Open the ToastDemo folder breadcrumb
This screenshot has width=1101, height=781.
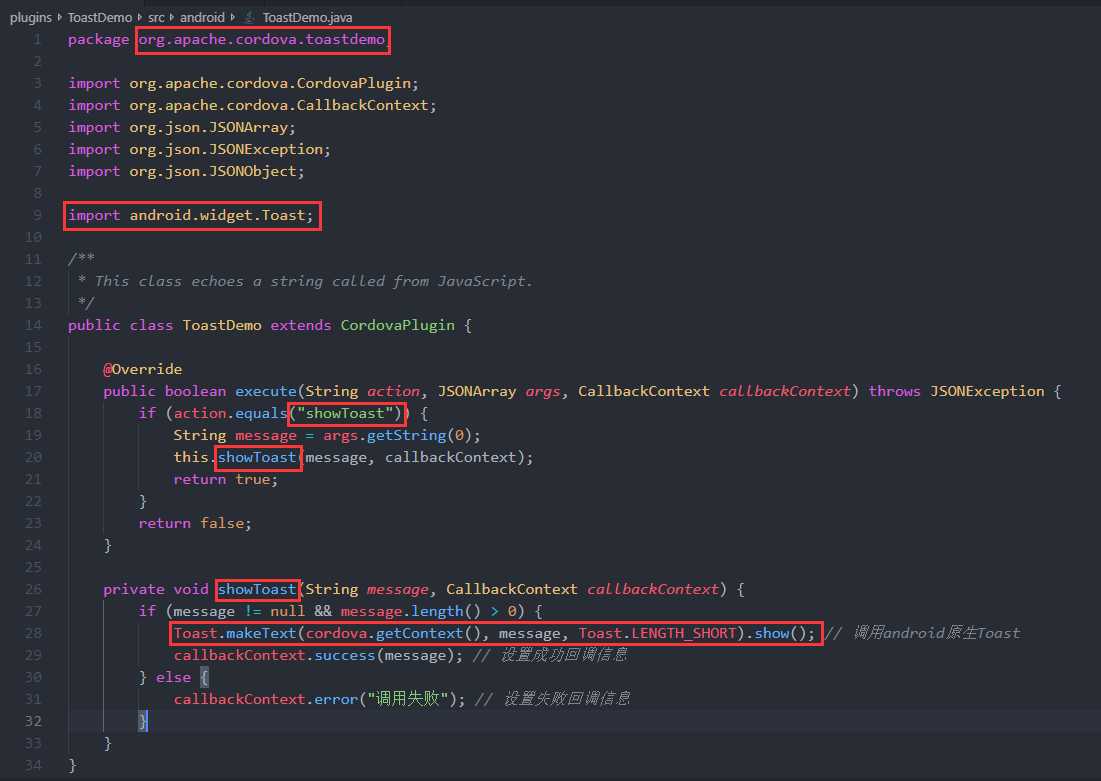(100, 18)
